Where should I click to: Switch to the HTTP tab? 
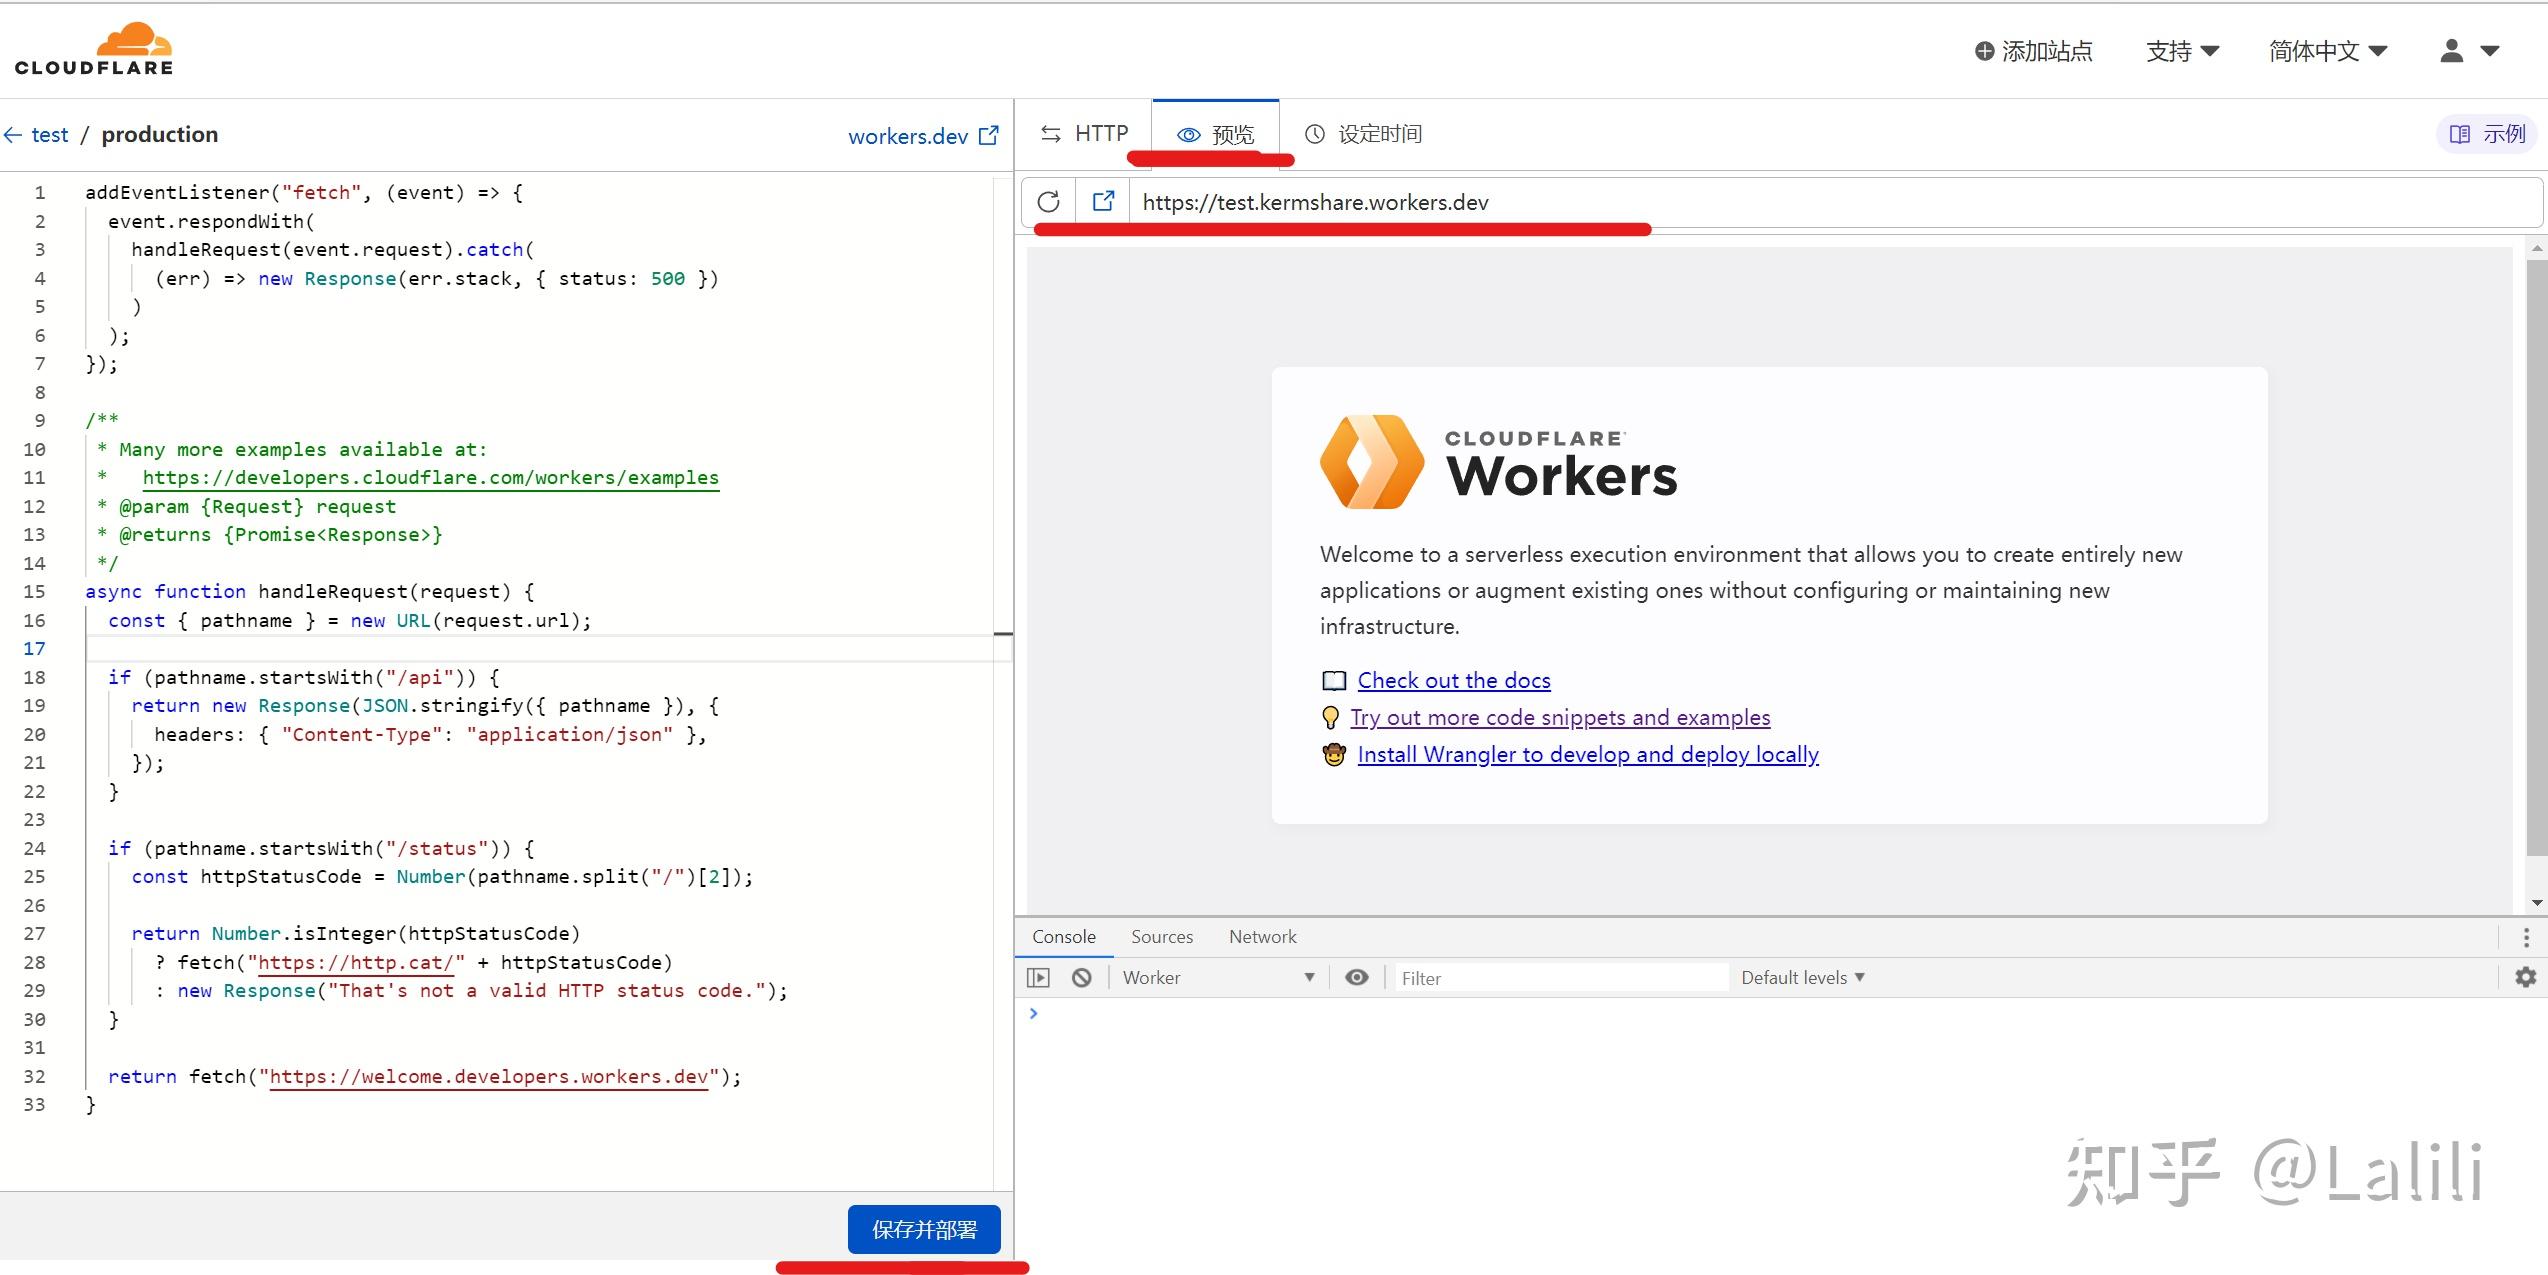tap(1083, 132)
